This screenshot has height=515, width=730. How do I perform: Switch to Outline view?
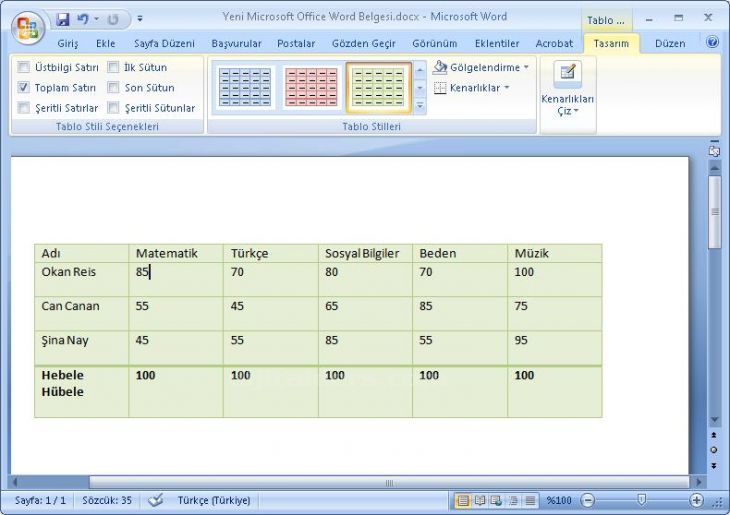[x=513, y=501]
